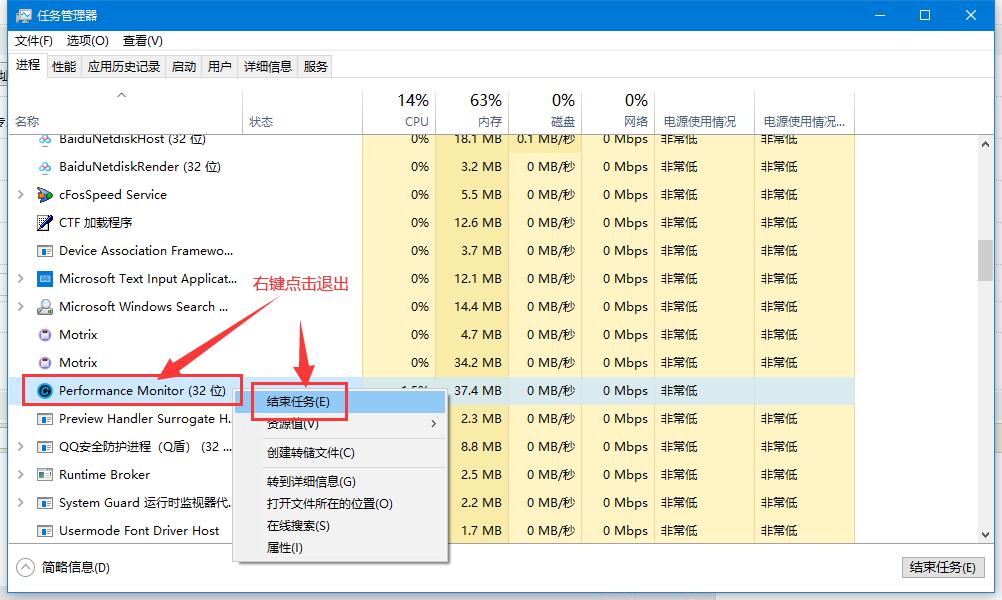
Task: Choose 结束任务(E) in the context menu
Action: 341,402
